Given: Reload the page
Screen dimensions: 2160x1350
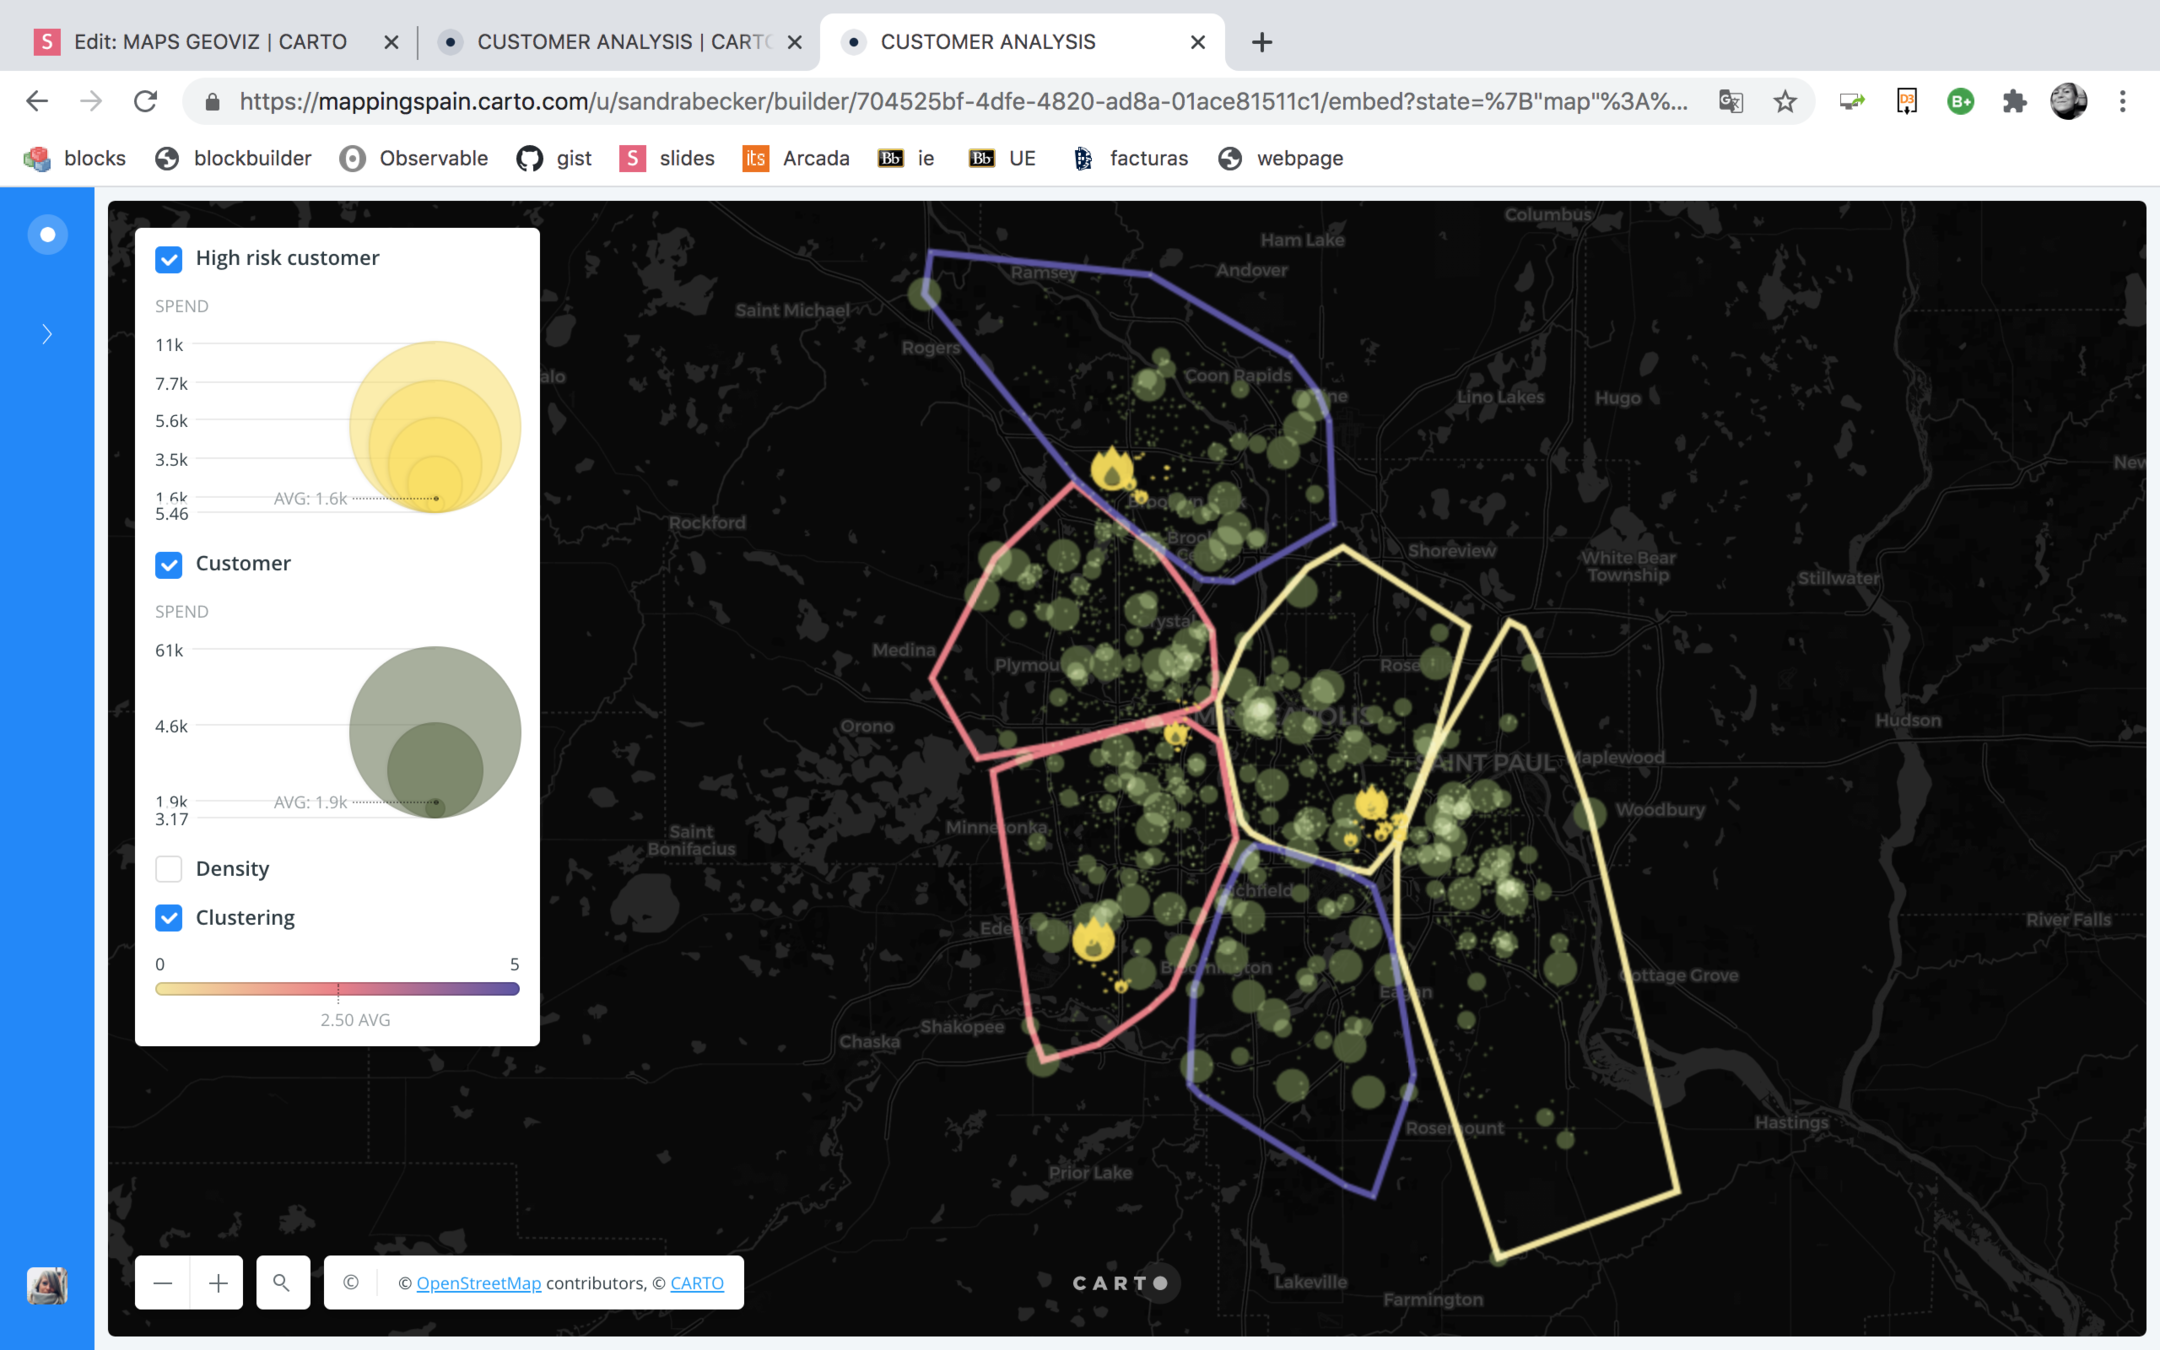Looking at the screenshot, I should click(146, 101).
